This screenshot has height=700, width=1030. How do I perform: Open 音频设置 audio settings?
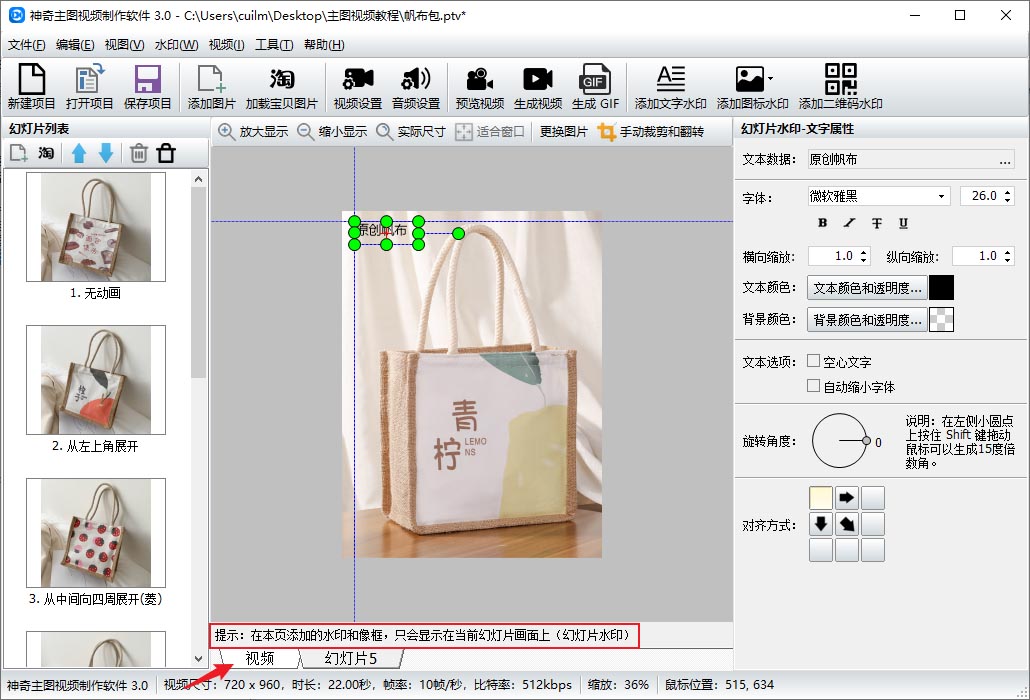point(416,86)
